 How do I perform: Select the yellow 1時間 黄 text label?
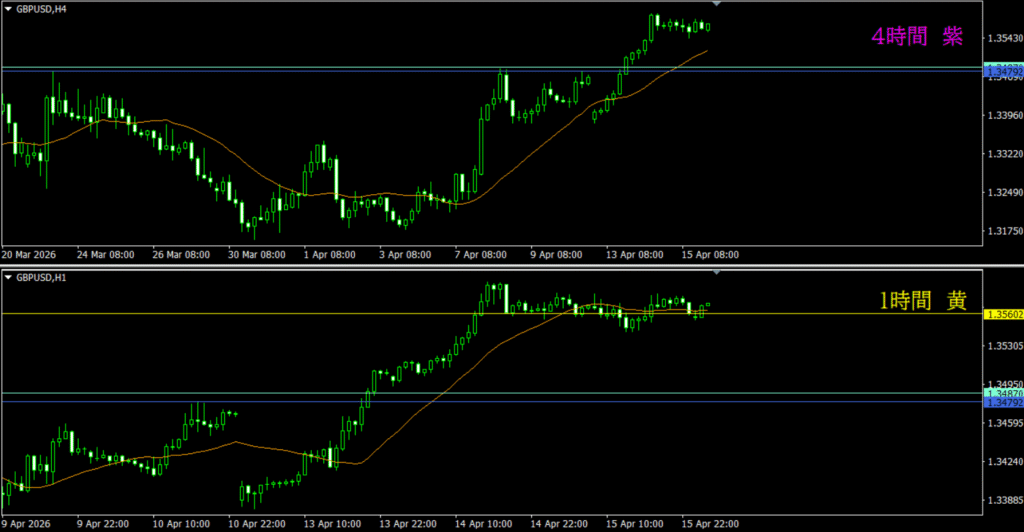tap(921, 299)
